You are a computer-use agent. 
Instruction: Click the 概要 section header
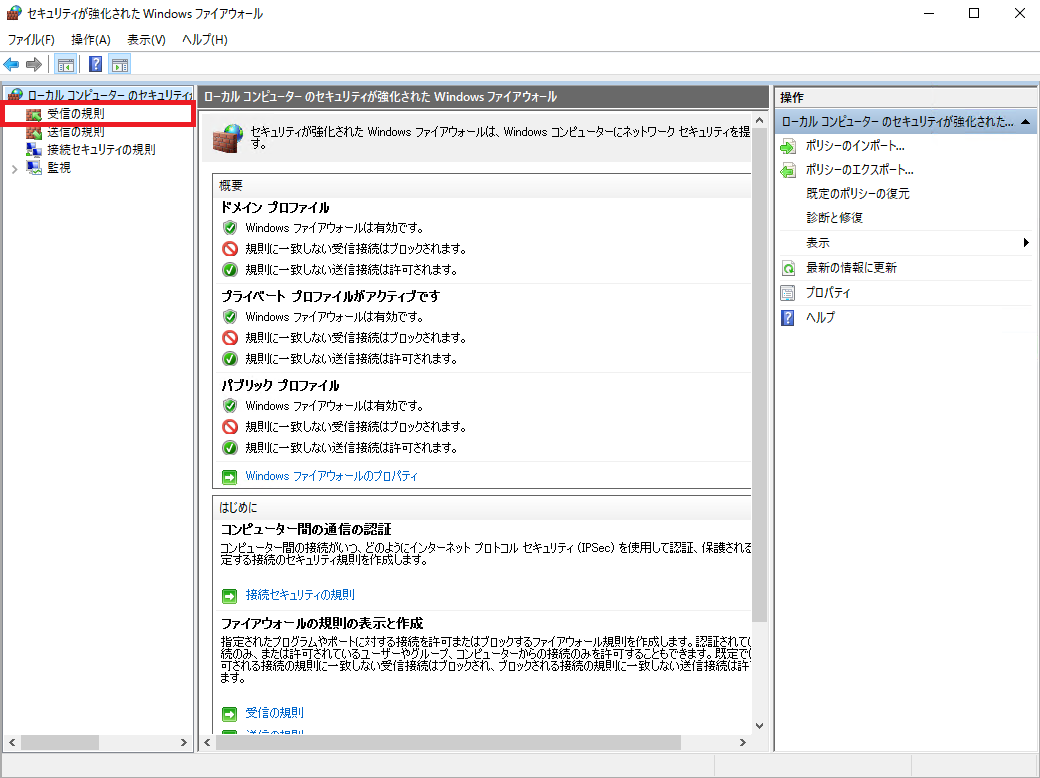(x=231, y=186)
